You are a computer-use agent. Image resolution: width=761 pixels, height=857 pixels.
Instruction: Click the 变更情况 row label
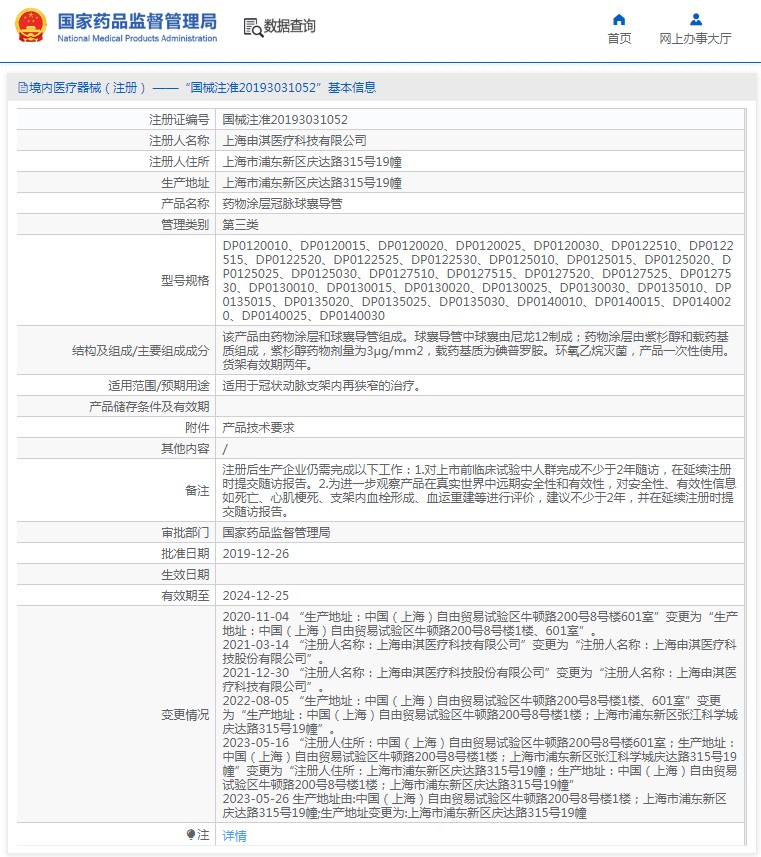tap(185, 714)
